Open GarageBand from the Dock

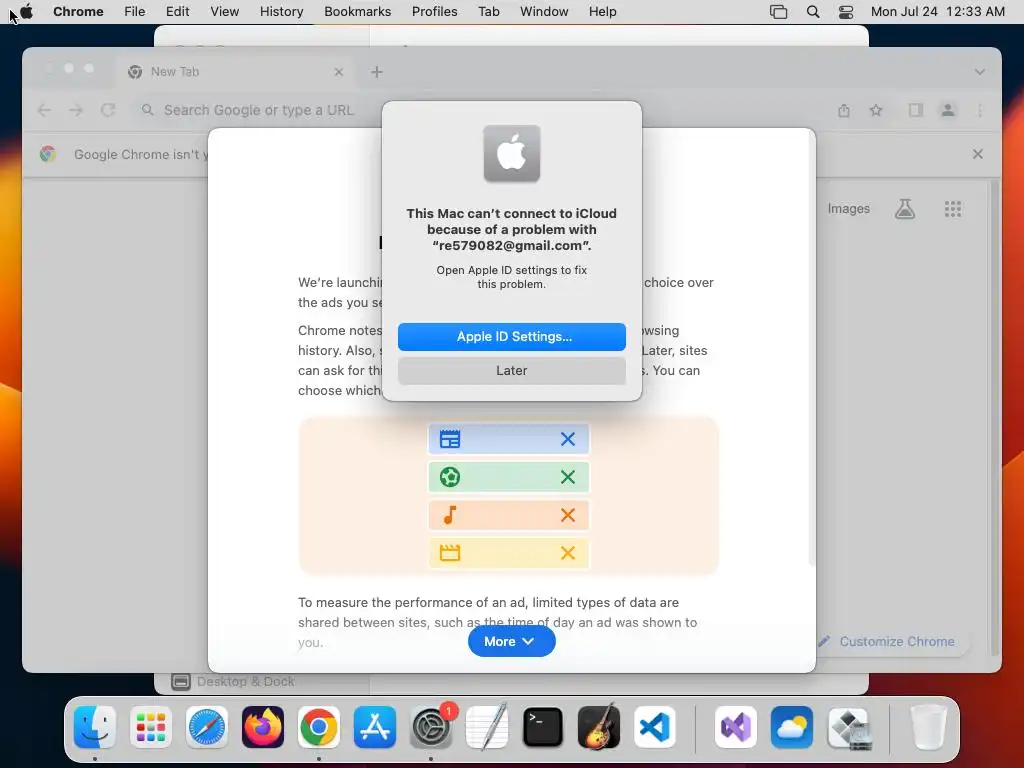tap(599, 726)
